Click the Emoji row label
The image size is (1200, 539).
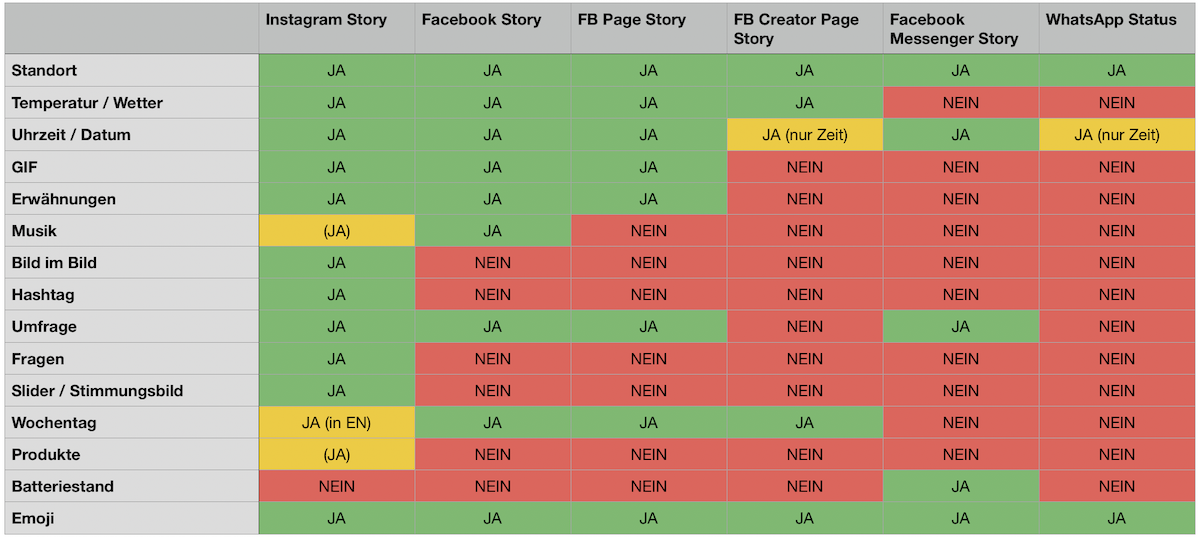pos(132,519)
